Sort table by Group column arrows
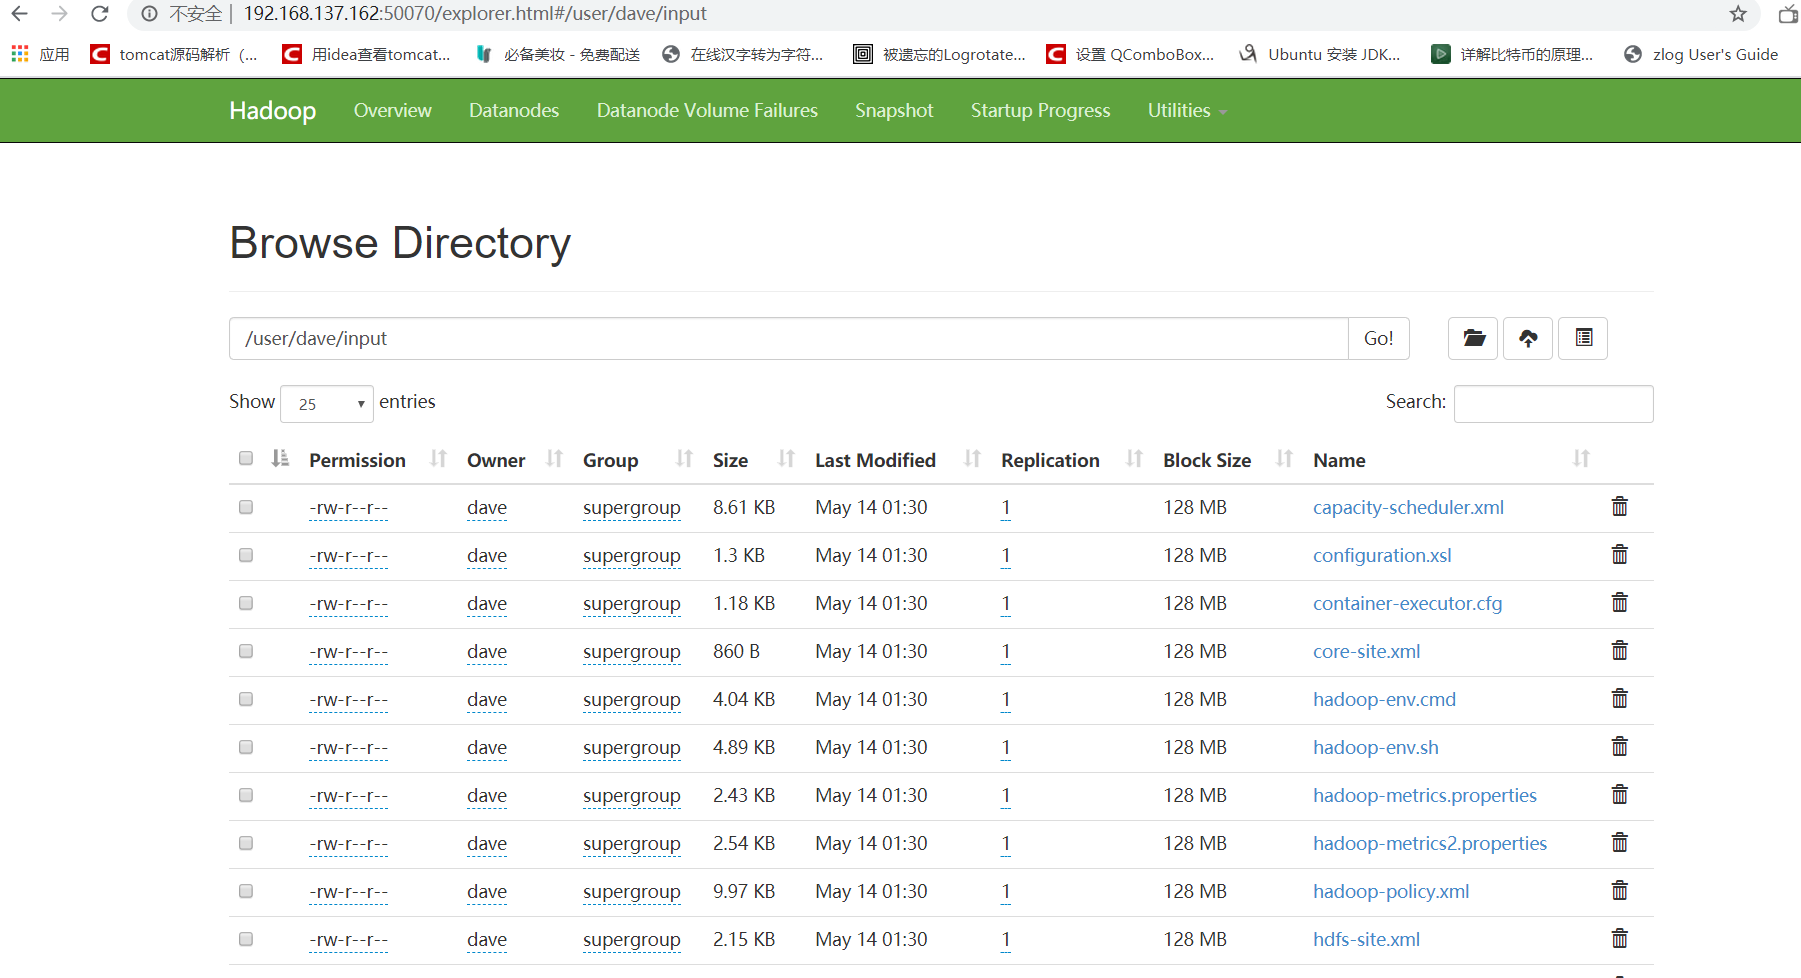 pyautogui.click(x=684, y=459)
